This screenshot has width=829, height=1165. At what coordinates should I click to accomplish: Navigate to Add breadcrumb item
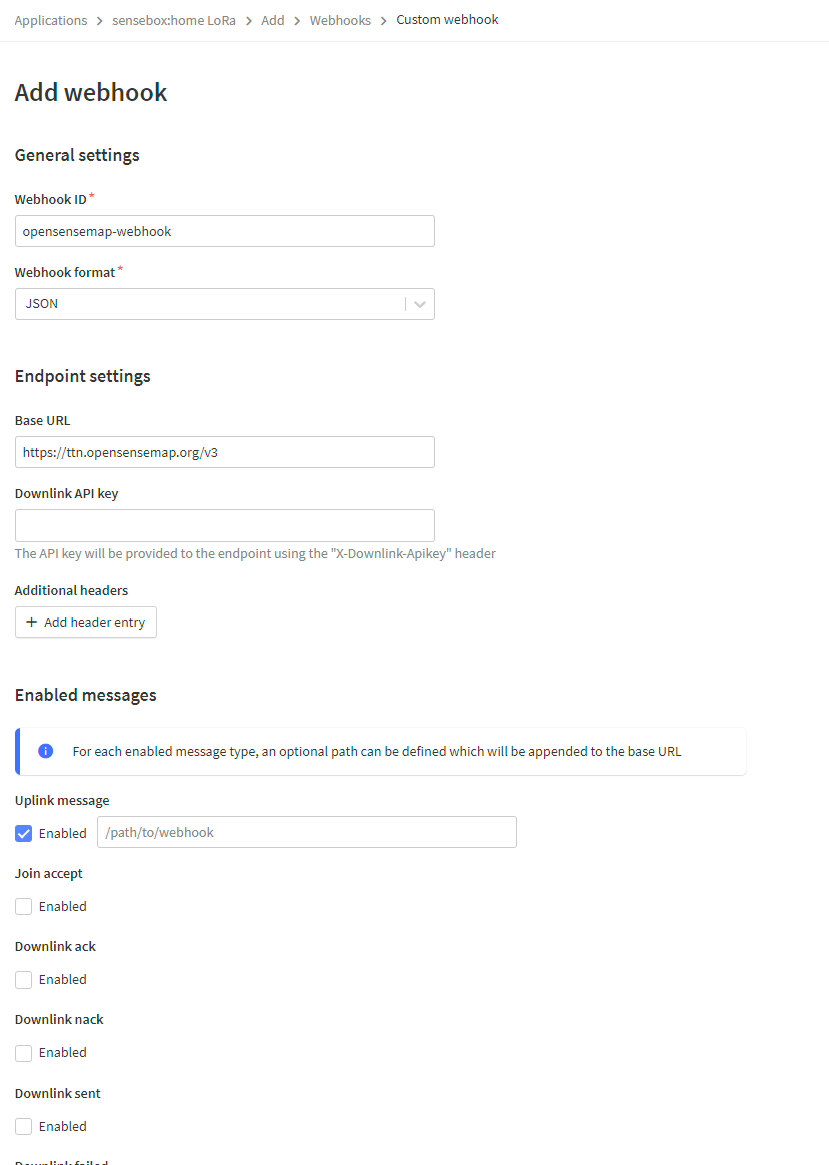click(273, 20)
